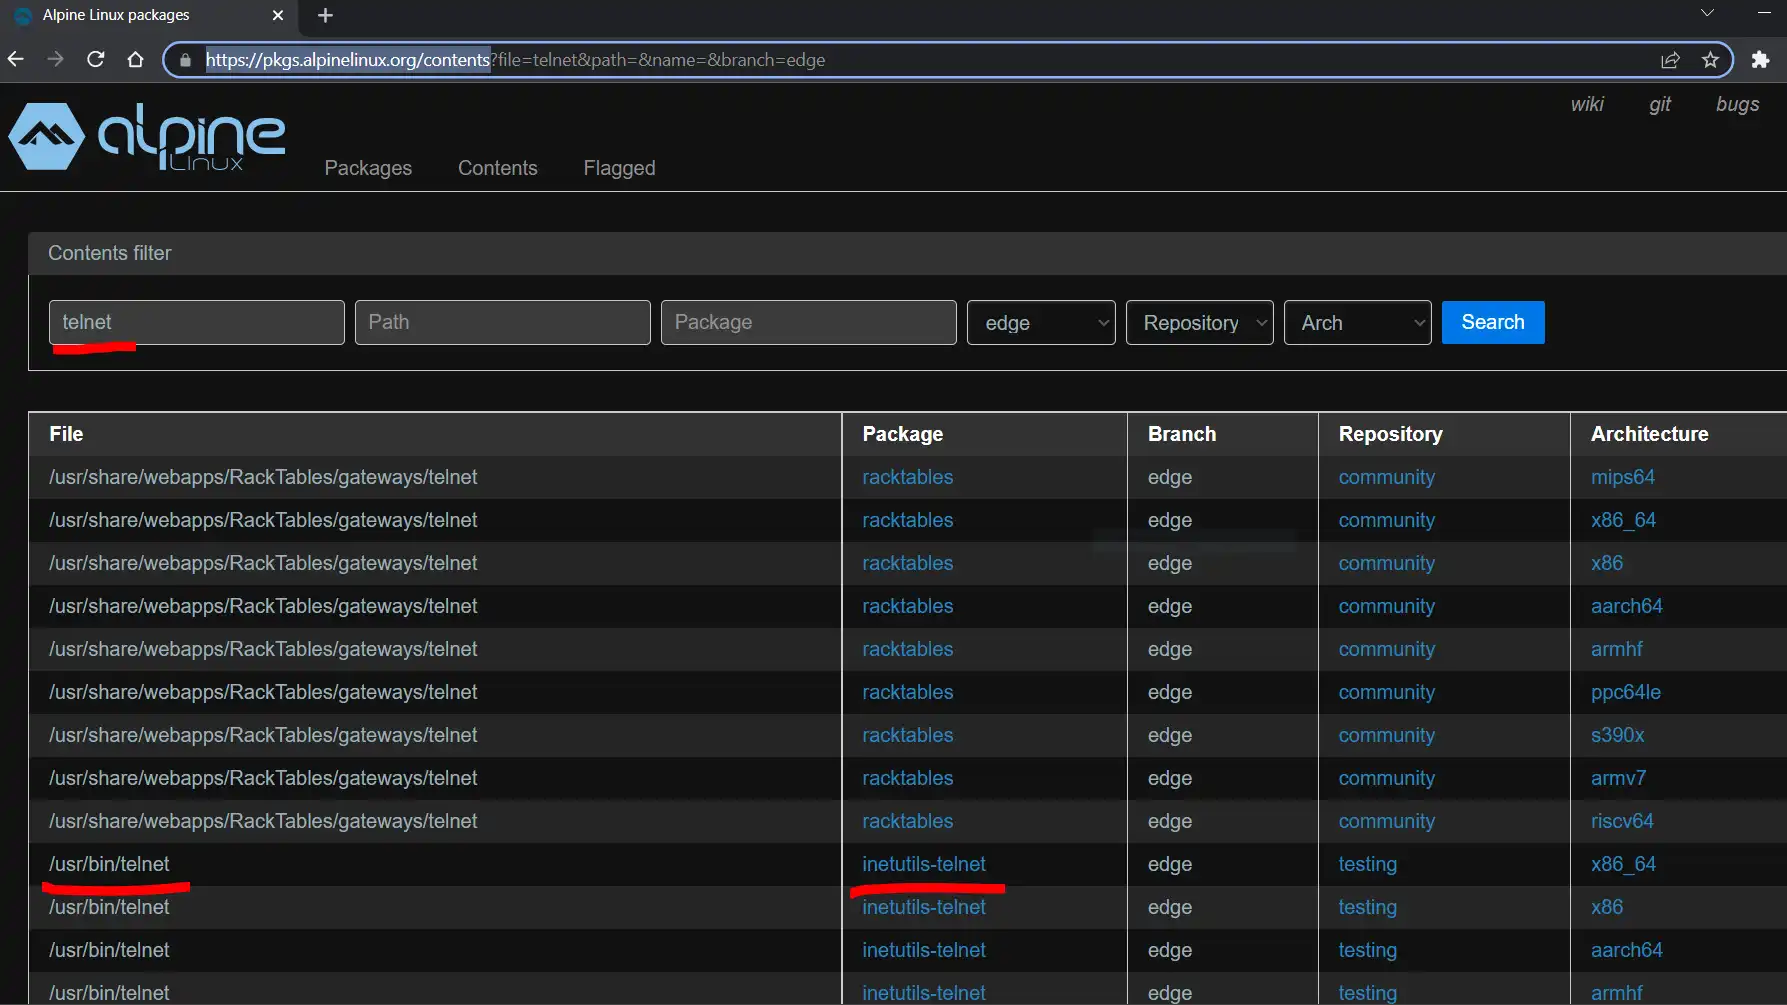Click the blue Search button
The width and height of the screenshot is (1787, 1005).
pyautogui.click(x=1493, y=322)
